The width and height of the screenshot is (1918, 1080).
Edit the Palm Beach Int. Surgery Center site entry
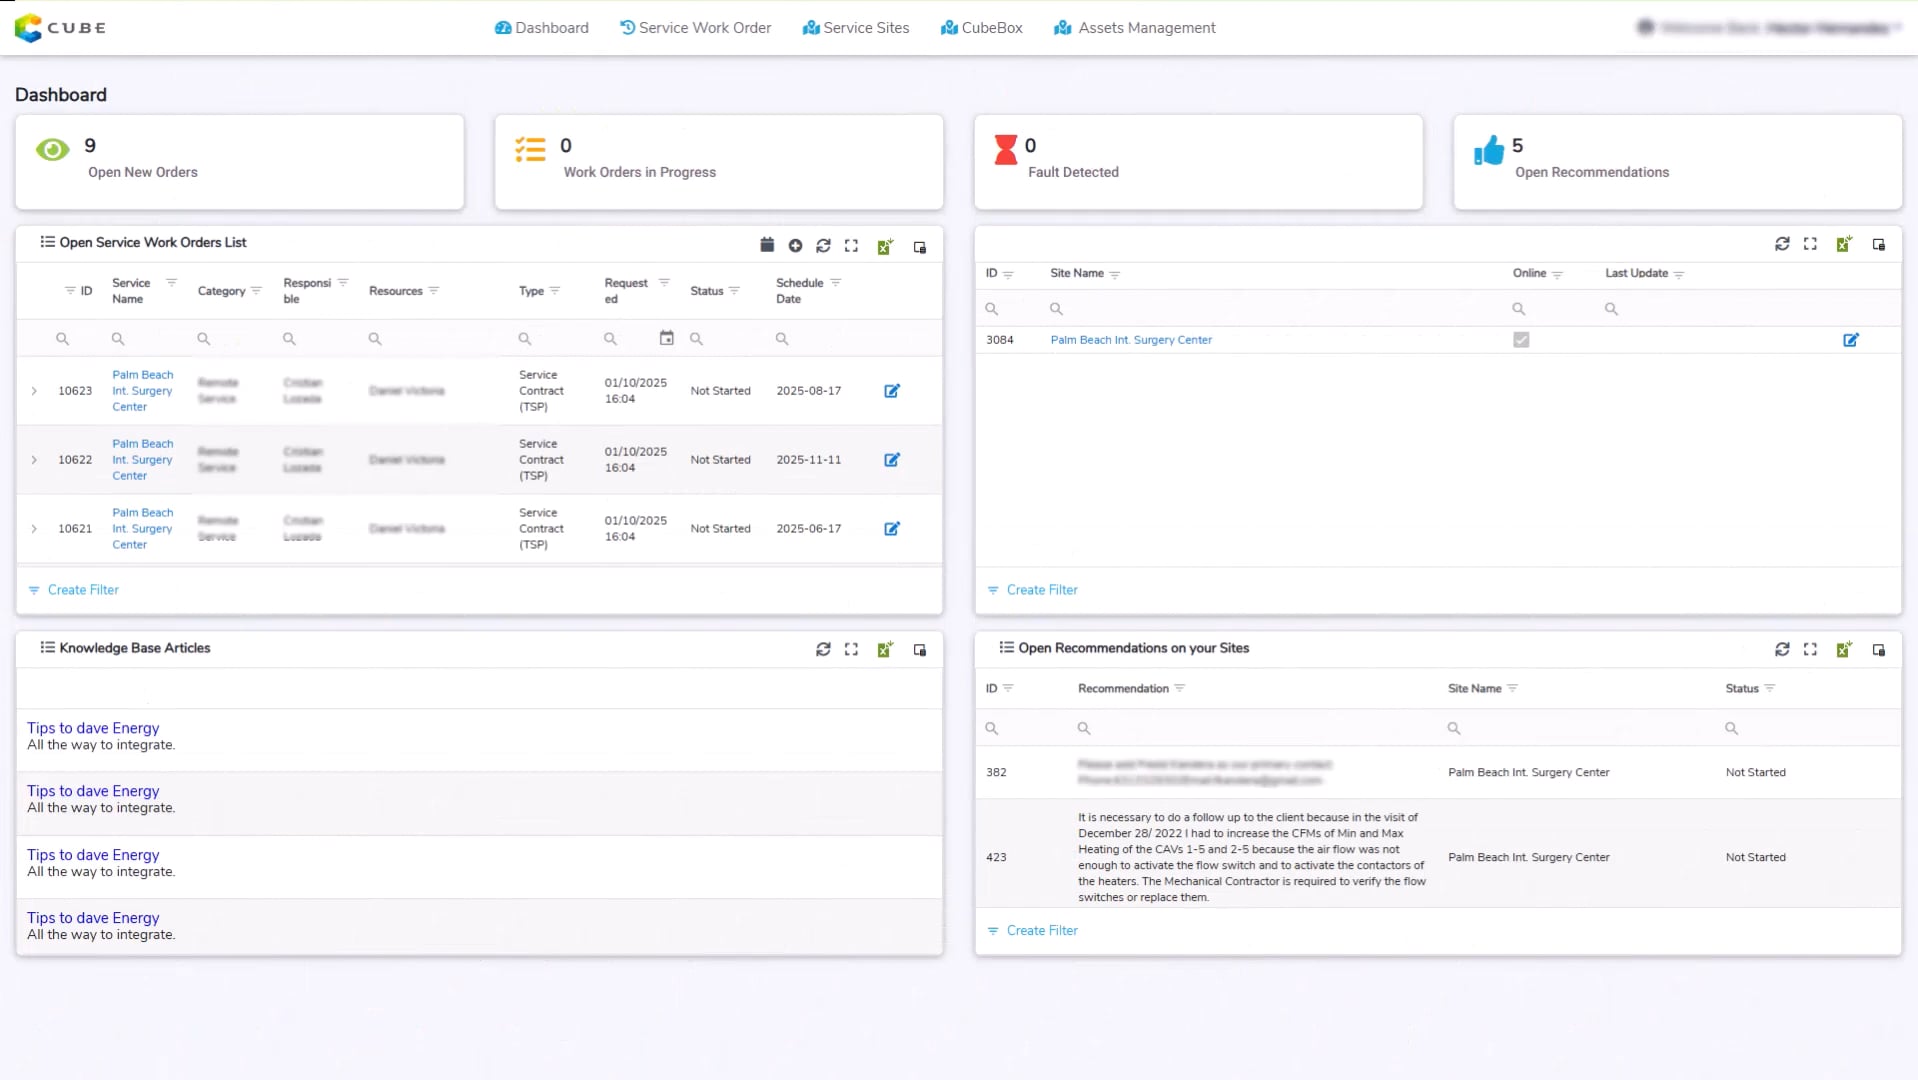click(1851, 340)
